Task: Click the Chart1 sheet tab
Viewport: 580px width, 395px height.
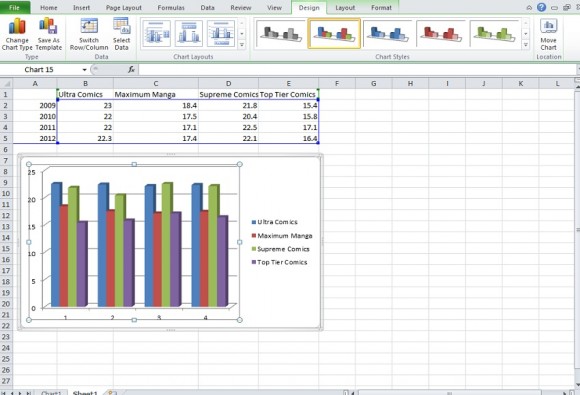Action: click(x=51, y=392)
